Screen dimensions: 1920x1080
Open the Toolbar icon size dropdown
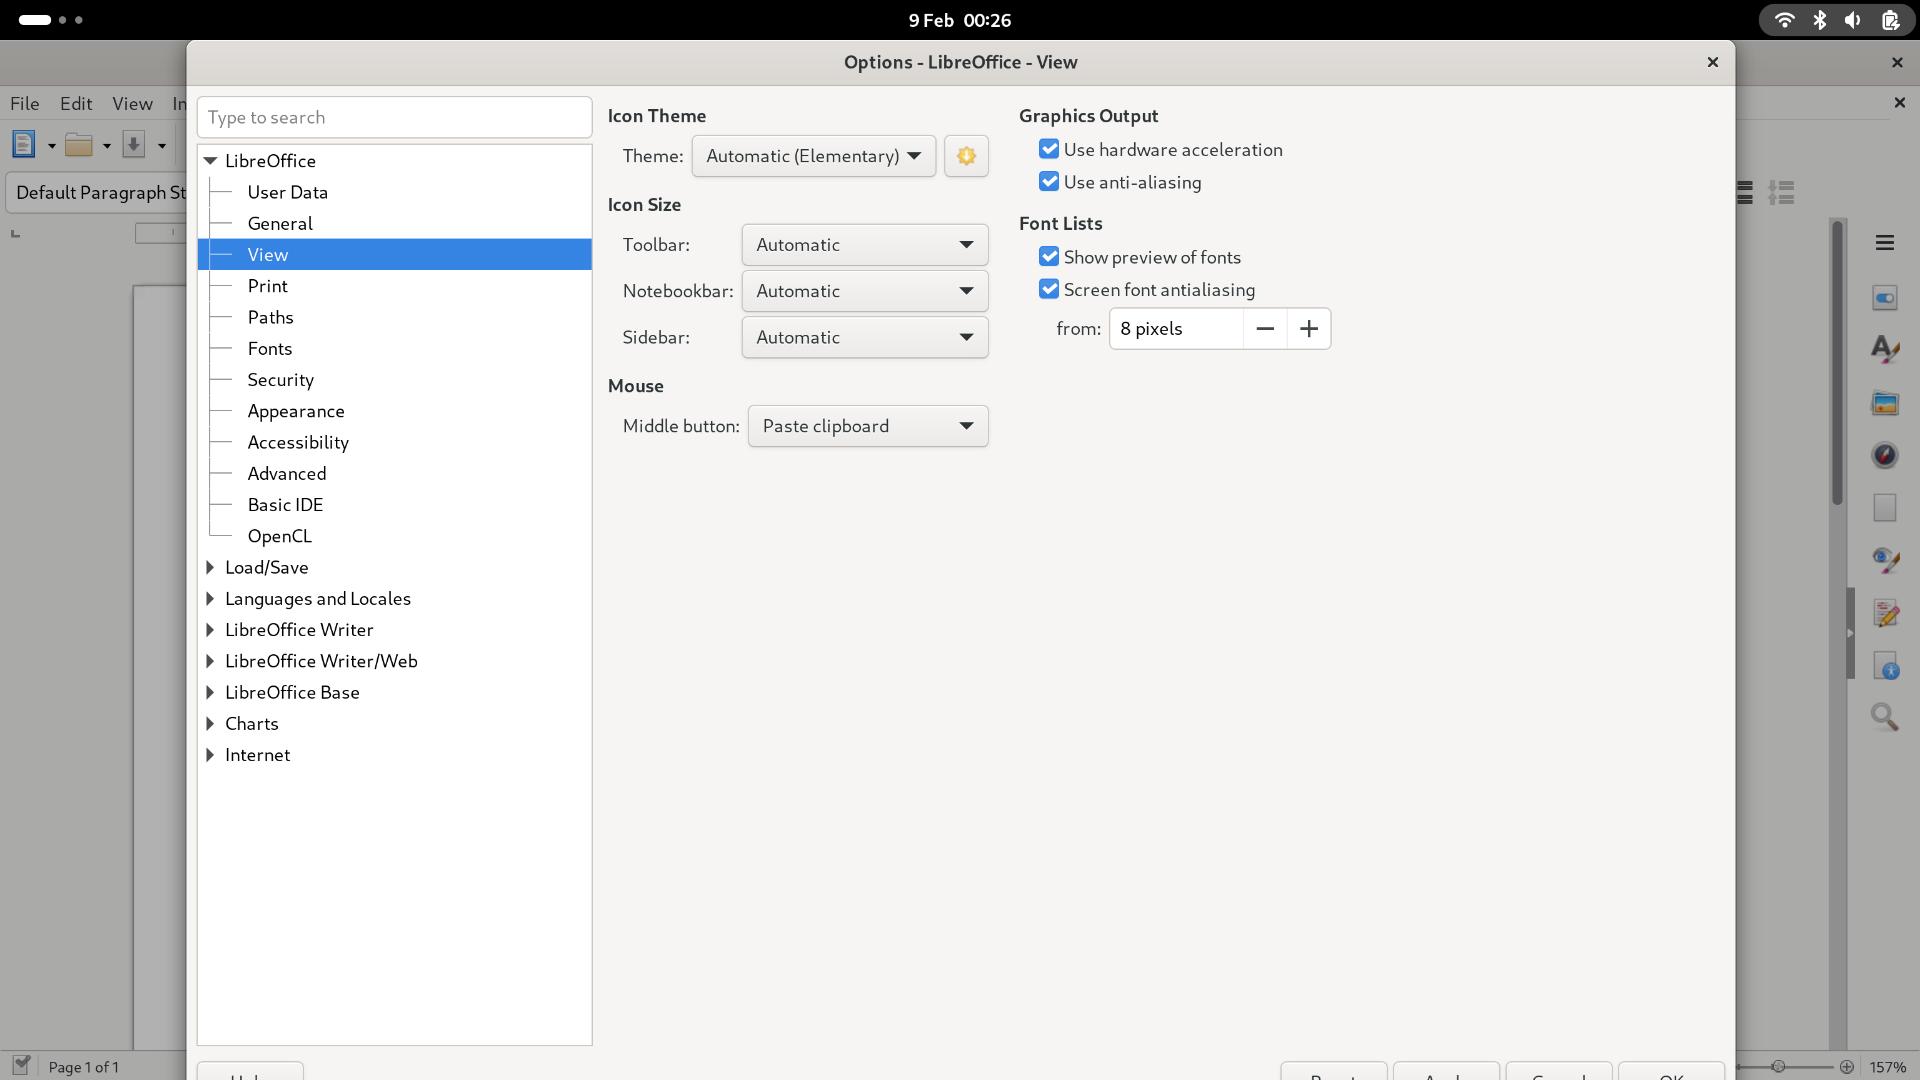click(x=865, y=245)
